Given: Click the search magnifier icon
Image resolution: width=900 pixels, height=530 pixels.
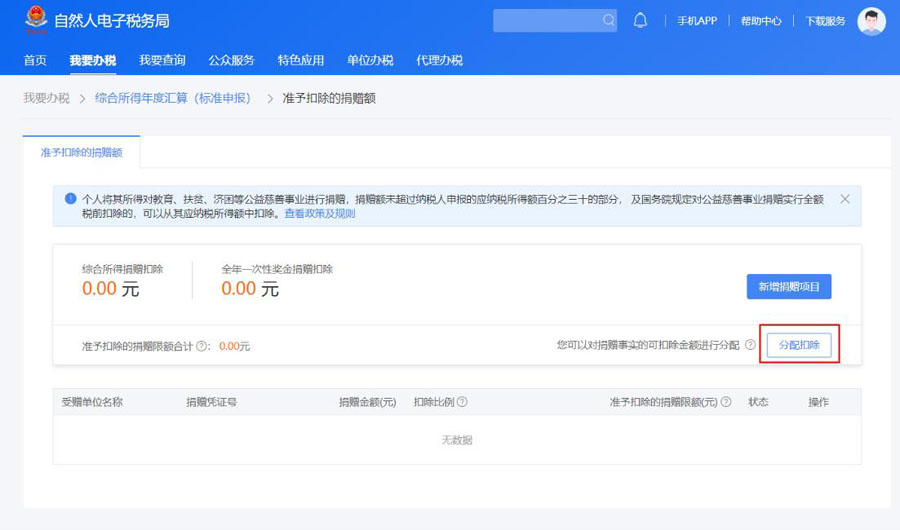Looking at the screenshot, I should point(609,20).
